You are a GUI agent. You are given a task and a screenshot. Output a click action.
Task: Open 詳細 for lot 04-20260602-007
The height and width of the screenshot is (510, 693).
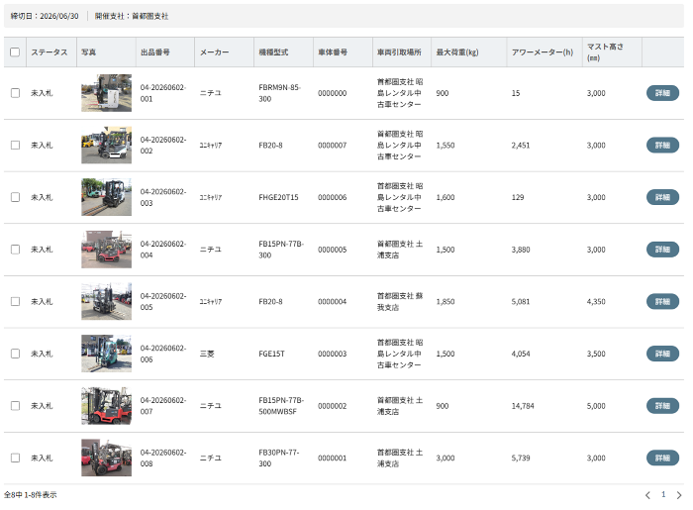point(662,406)
